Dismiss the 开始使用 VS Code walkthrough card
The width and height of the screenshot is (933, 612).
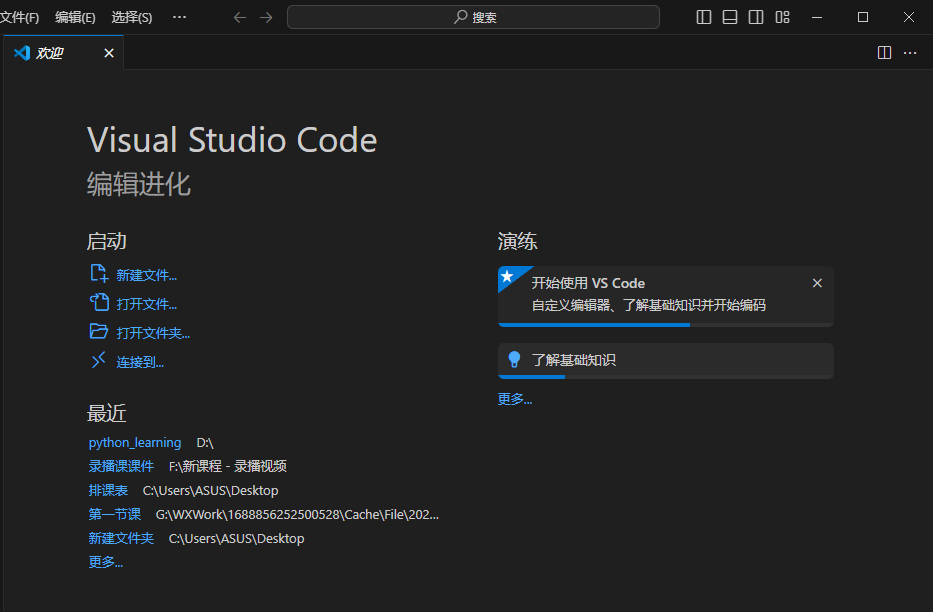click(x=817, y=283)
